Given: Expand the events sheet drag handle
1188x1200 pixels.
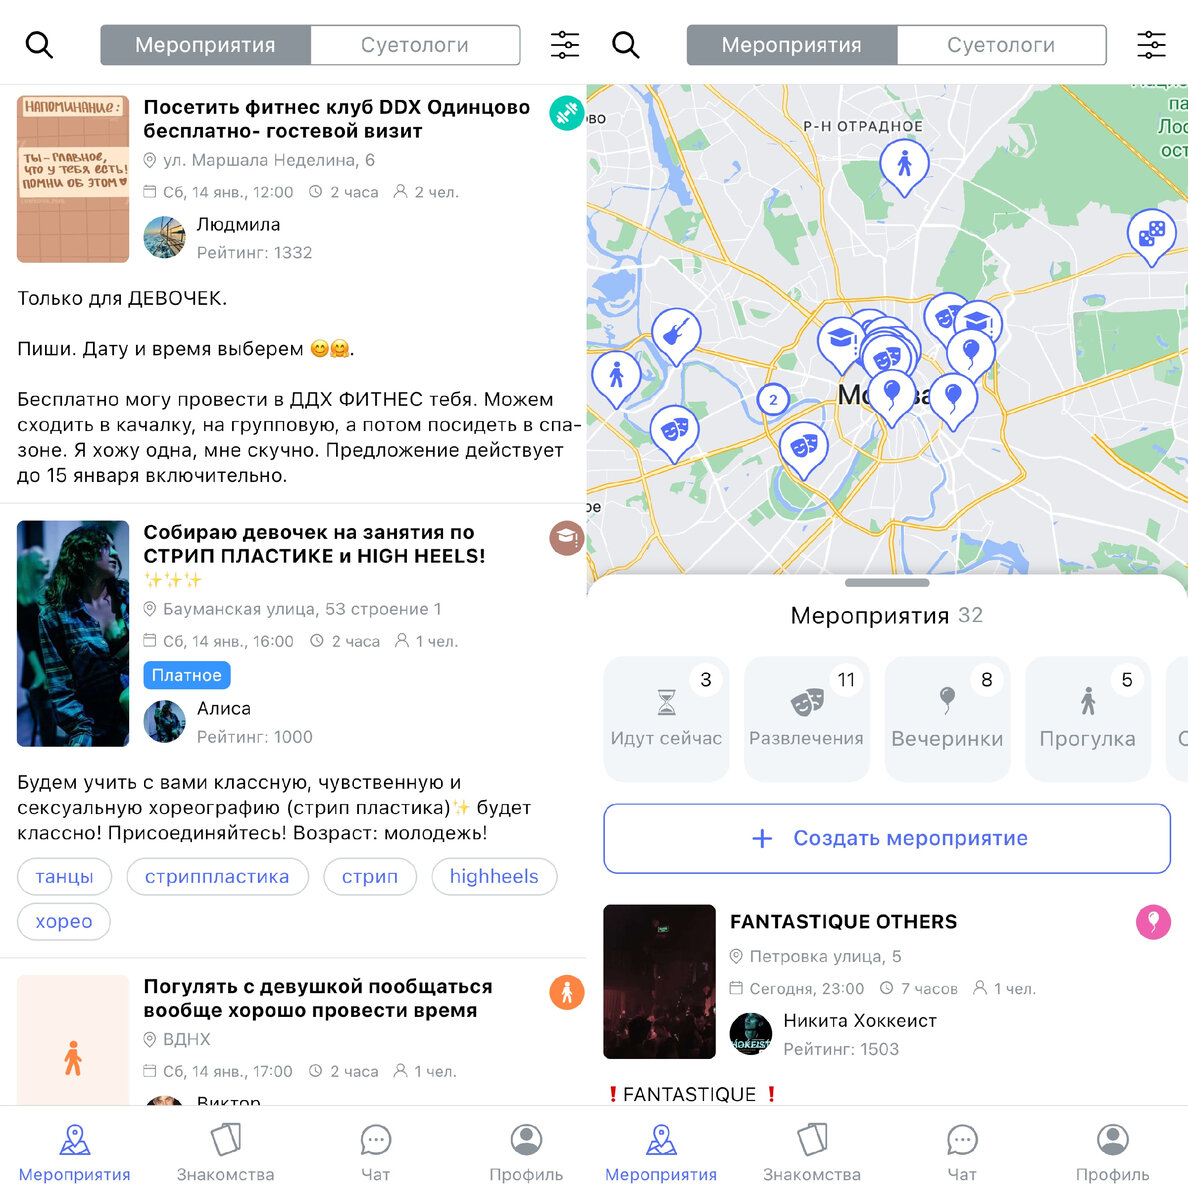Looking at the screenshot, I should click(887, 583).
